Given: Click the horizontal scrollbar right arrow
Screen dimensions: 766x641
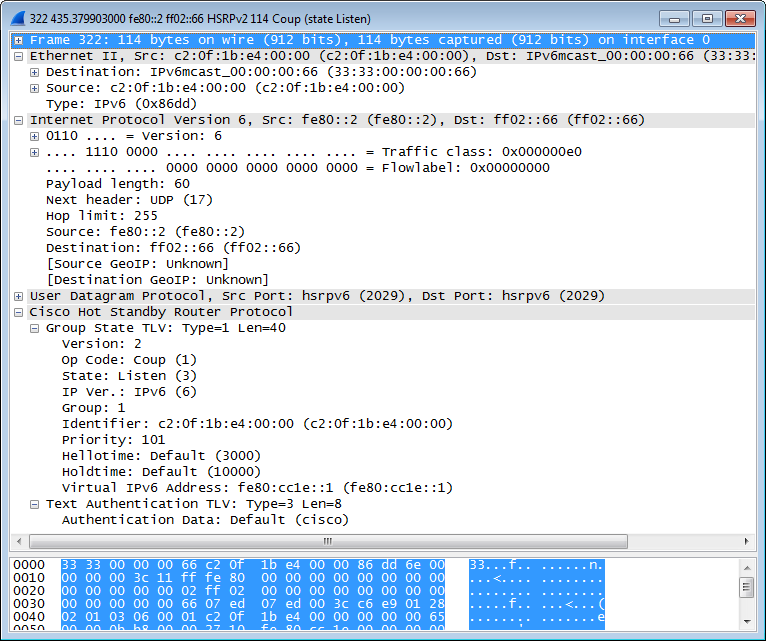Looking at the screenshot, I should click(x=746, y=541).
